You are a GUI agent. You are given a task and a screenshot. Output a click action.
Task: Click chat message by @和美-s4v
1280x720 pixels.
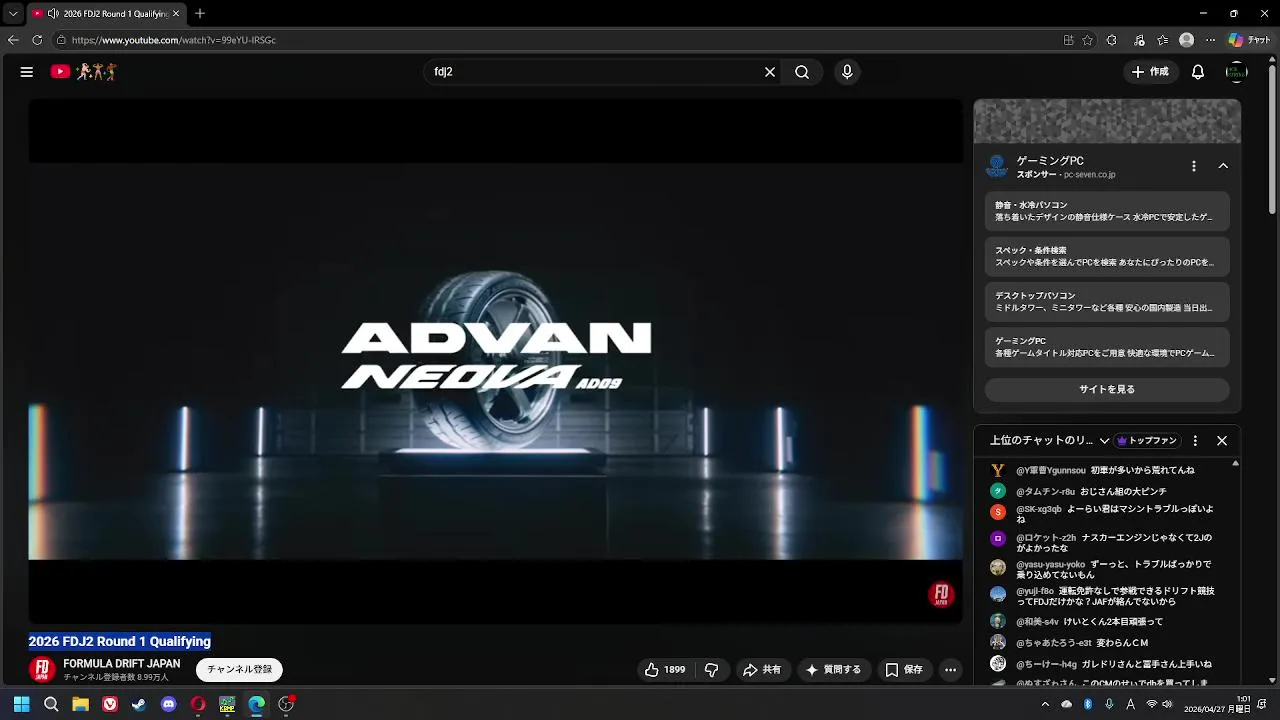click(1105, 622)
